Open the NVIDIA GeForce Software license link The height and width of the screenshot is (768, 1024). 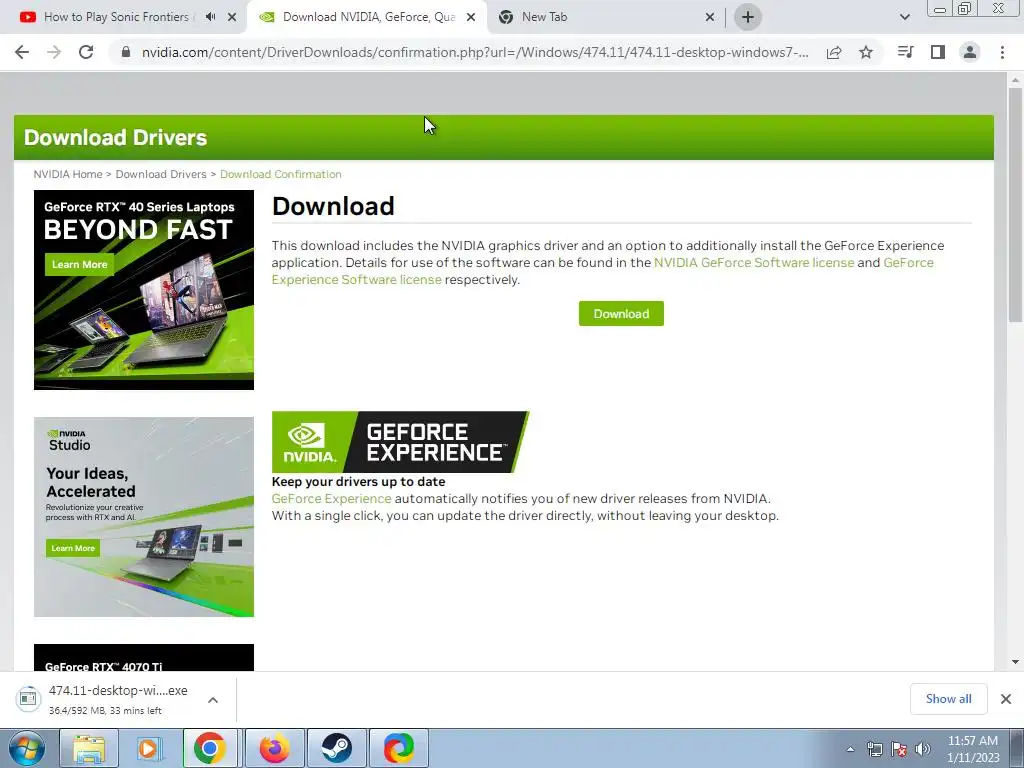[x=754, y=263]
